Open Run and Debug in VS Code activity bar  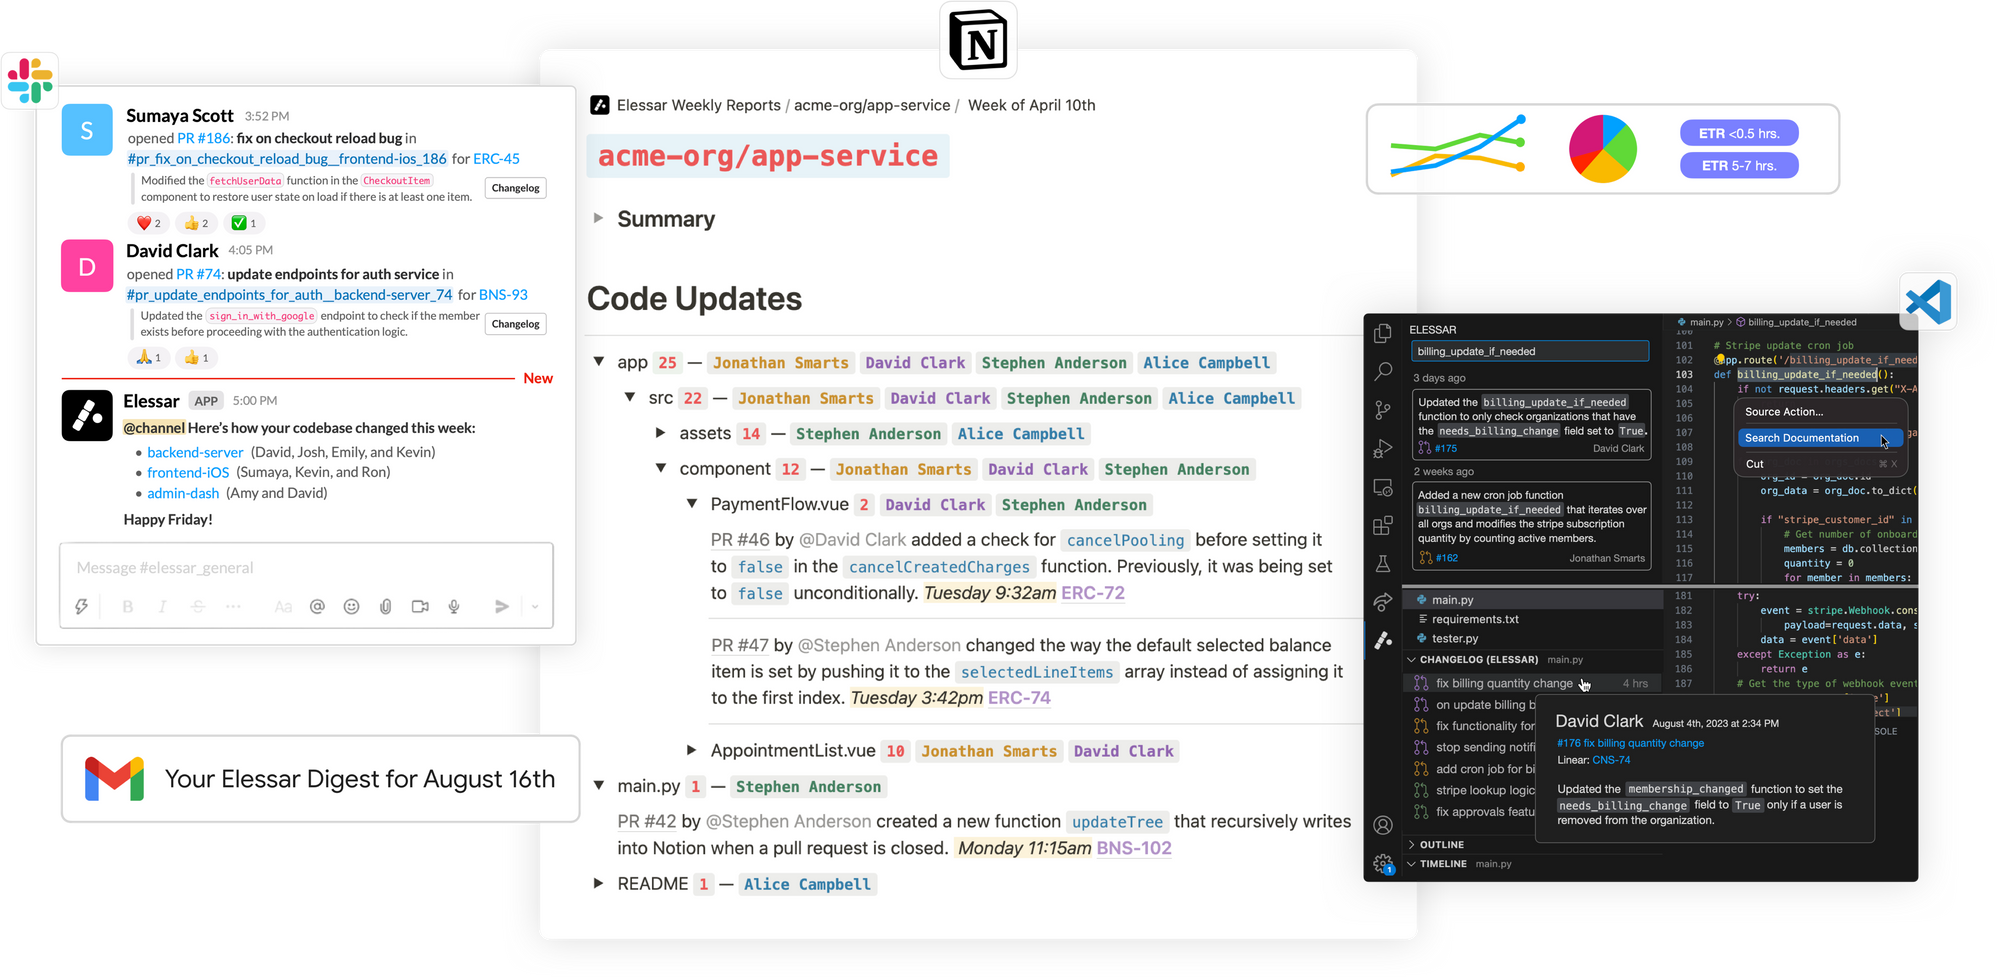click(1383, 449)
